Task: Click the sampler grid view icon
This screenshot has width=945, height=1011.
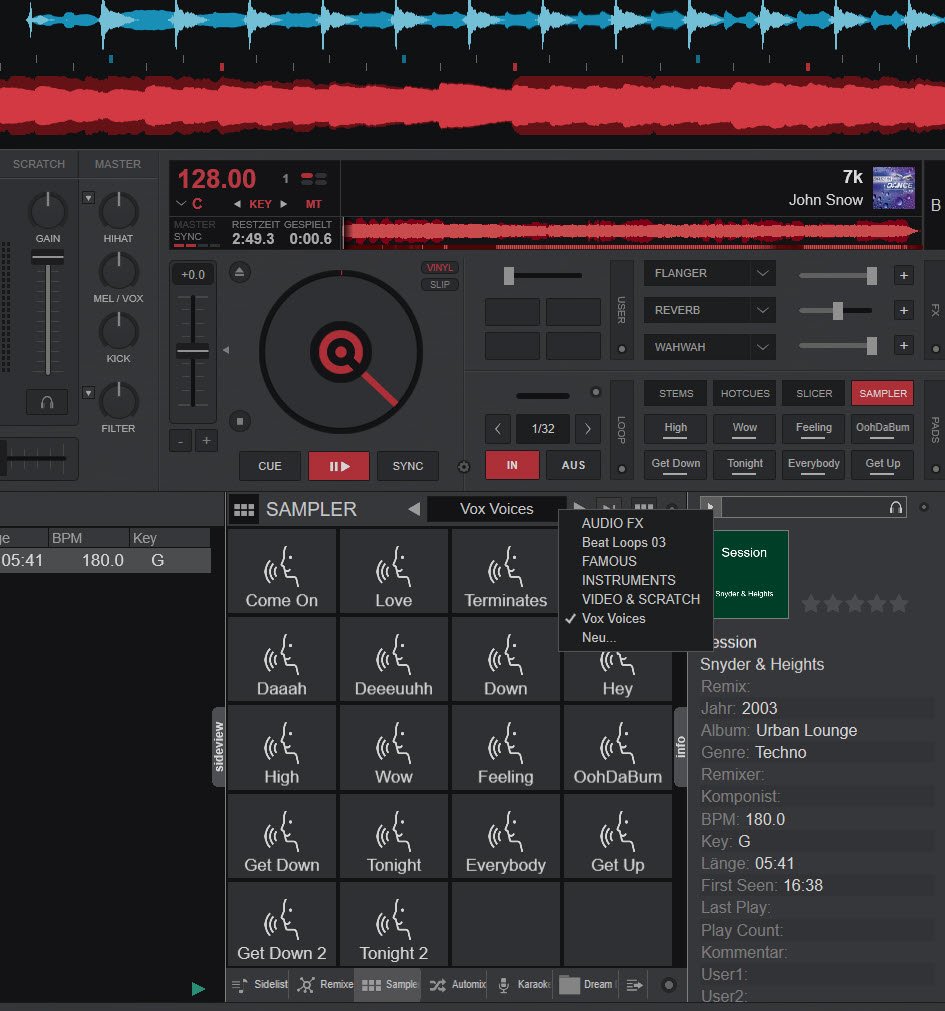Action: [x=243, y=510]
